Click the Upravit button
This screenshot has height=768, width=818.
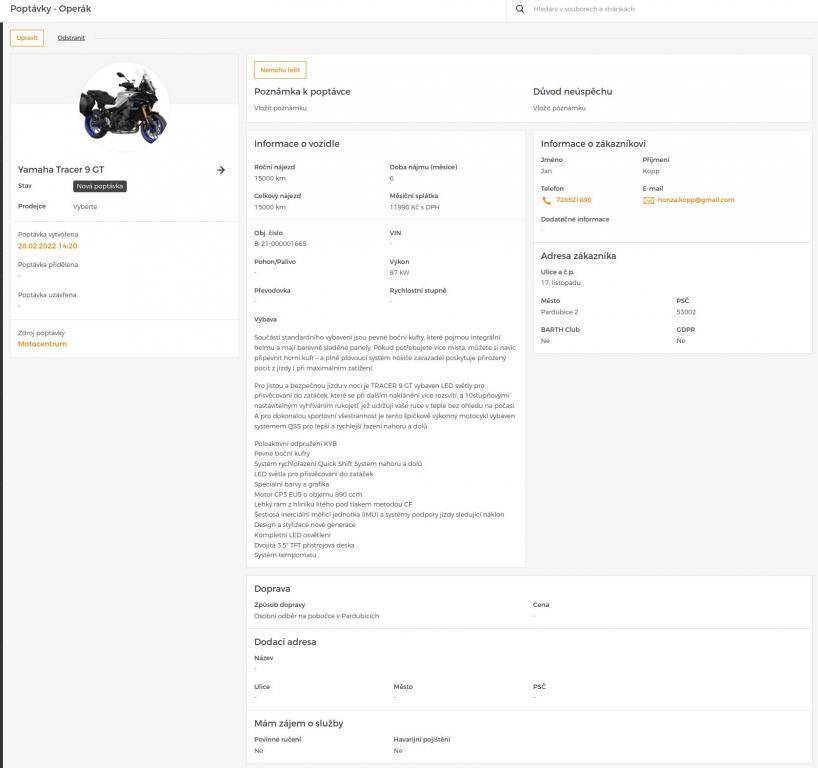[x=27, y=38]
